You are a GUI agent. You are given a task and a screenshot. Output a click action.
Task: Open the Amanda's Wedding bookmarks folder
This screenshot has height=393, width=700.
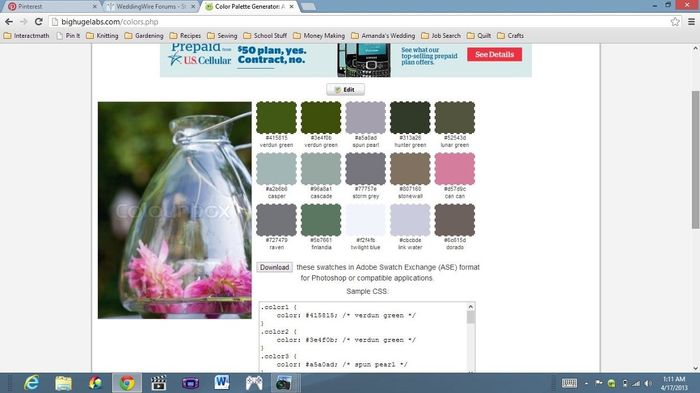(x=383, y=36)
